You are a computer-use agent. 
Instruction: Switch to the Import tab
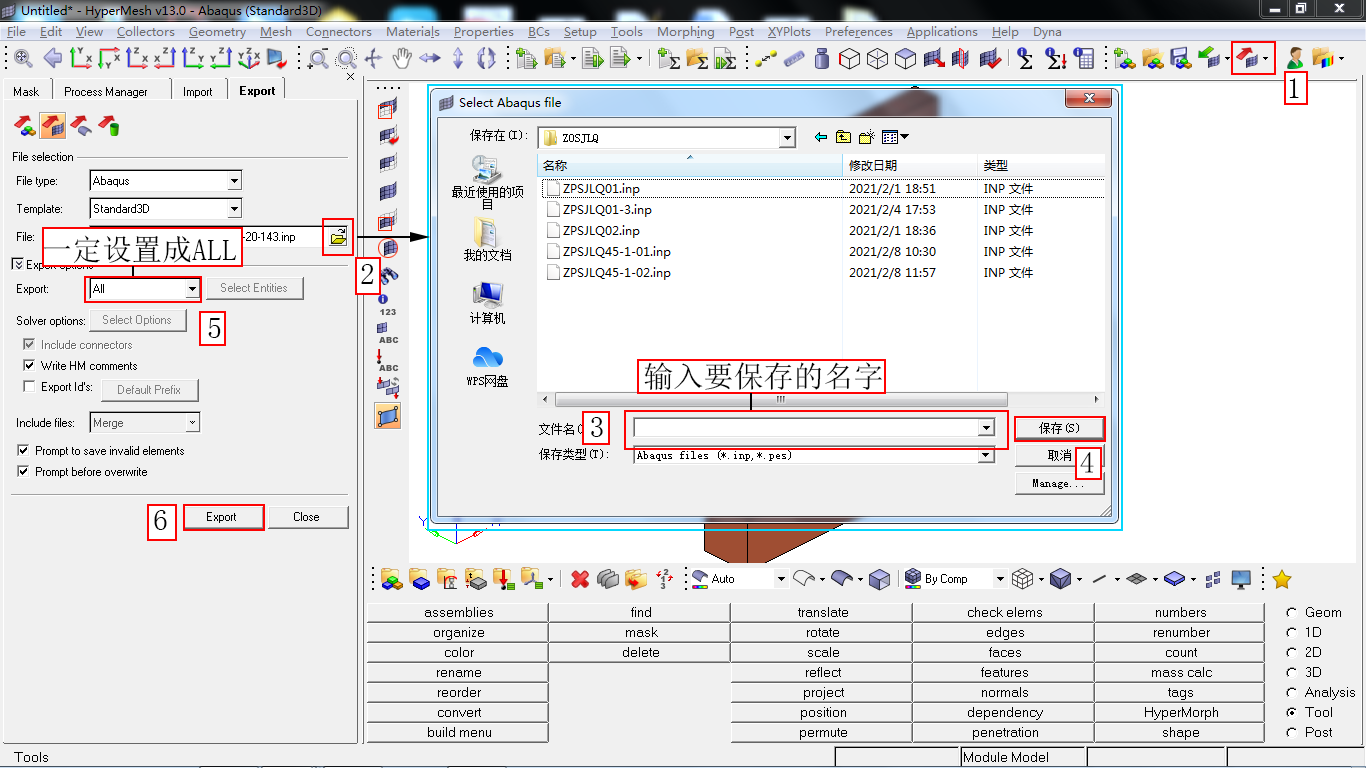198,91
